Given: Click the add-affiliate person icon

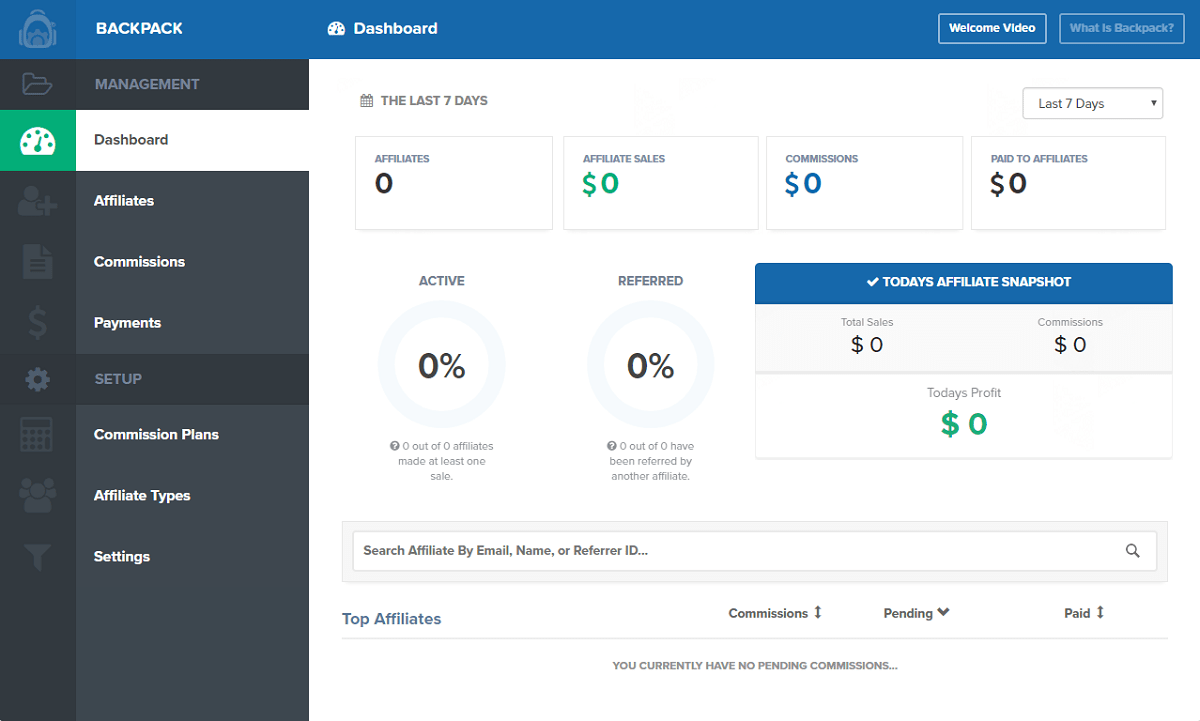Looking at the screenshot, I should (x=37, y=201).
